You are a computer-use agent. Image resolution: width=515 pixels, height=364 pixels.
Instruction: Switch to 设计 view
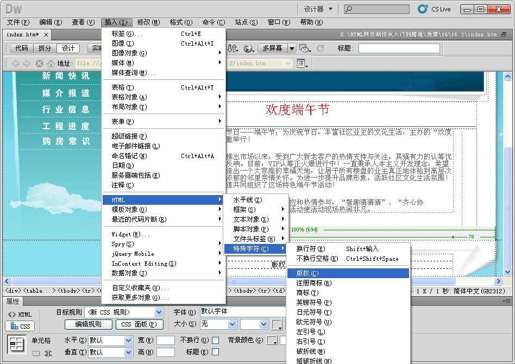pos(68,48)
